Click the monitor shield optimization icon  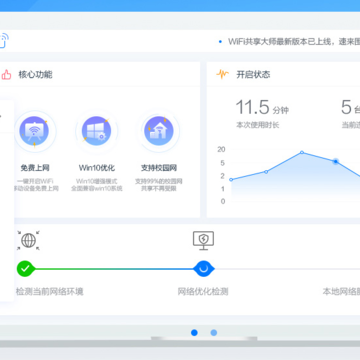point(203,241)
